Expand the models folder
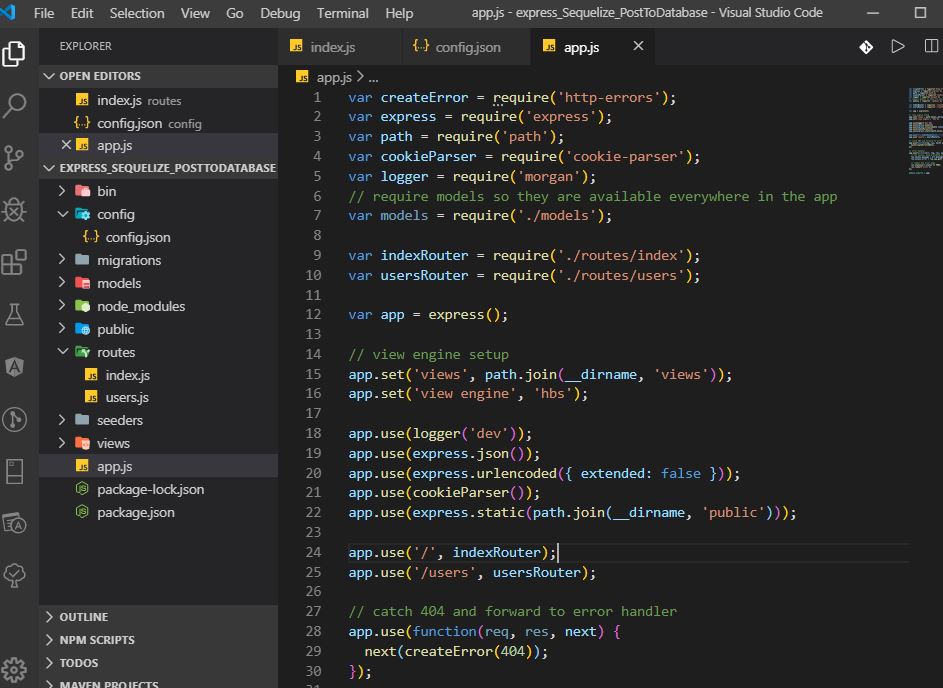This screenshot has width=943, height=688. tap(158, 283)
